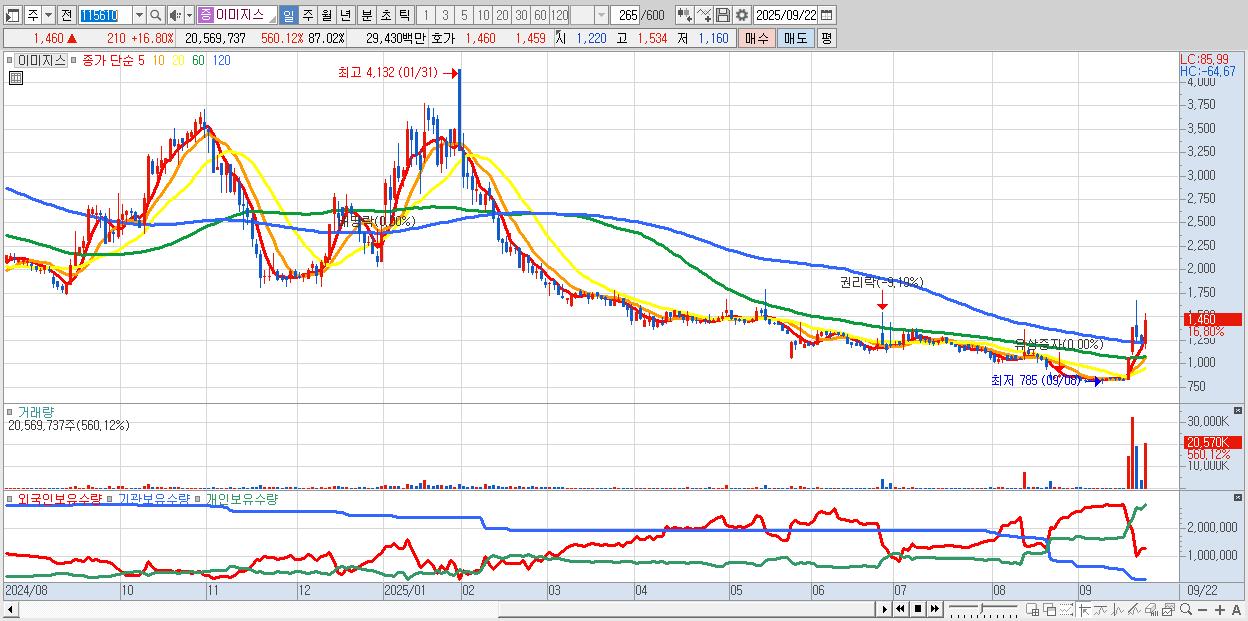
Task: Click the fast-forward button on the bottom bar
Action: click(934, 609)
